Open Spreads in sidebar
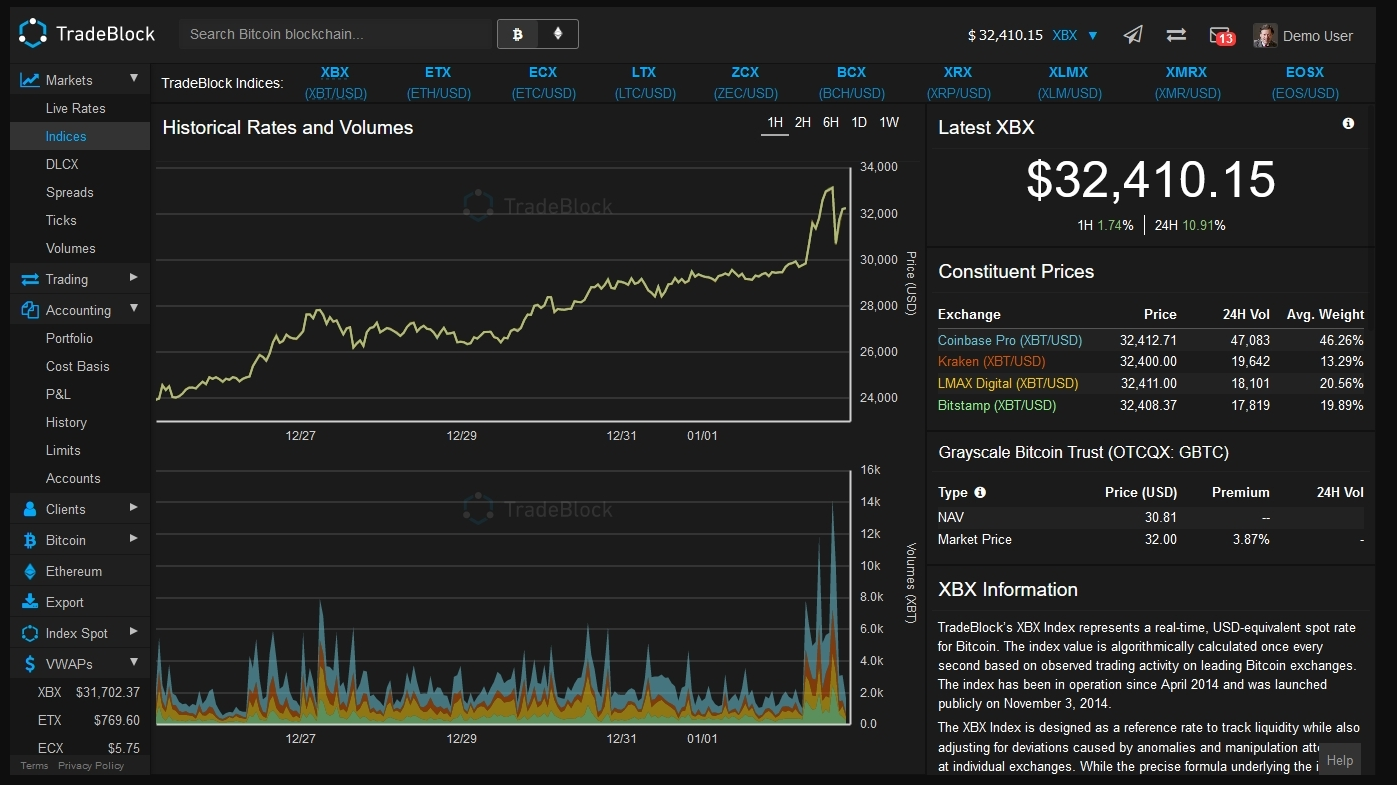This screenshot has width=1397, height=785. 69,192
